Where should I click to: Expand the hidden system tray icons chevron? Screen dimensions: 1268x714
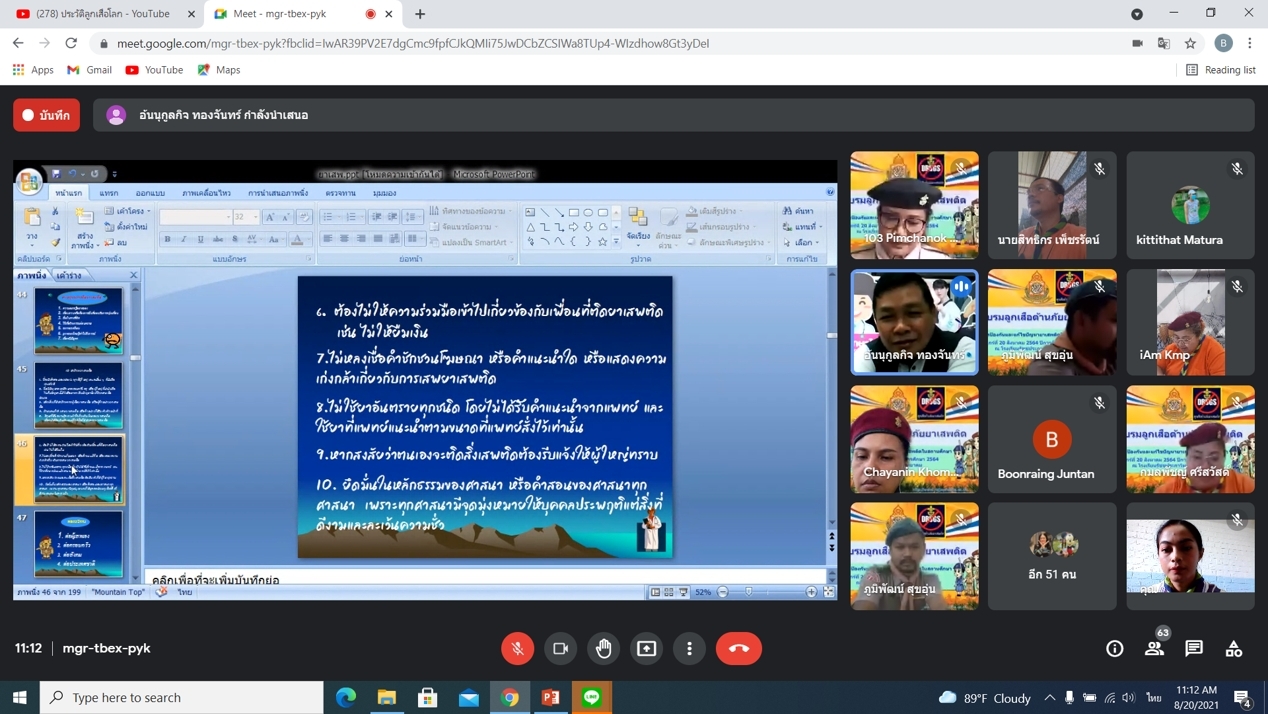click(x=1049, y=697)
